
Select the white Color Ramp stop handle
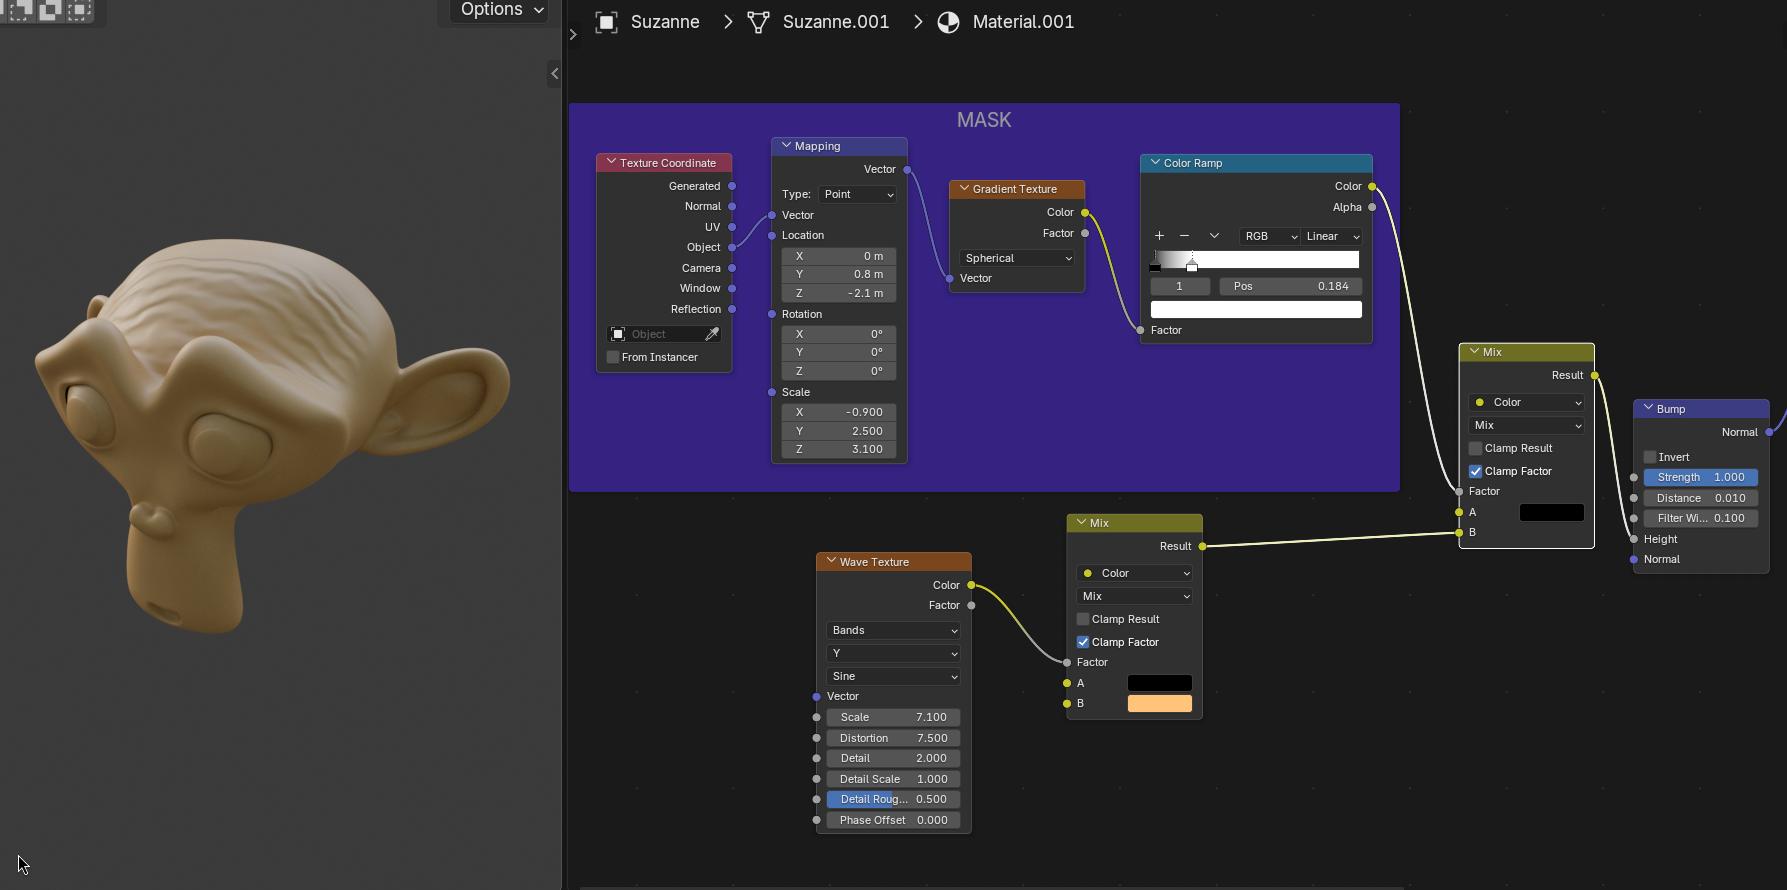tap(1191, 264)
